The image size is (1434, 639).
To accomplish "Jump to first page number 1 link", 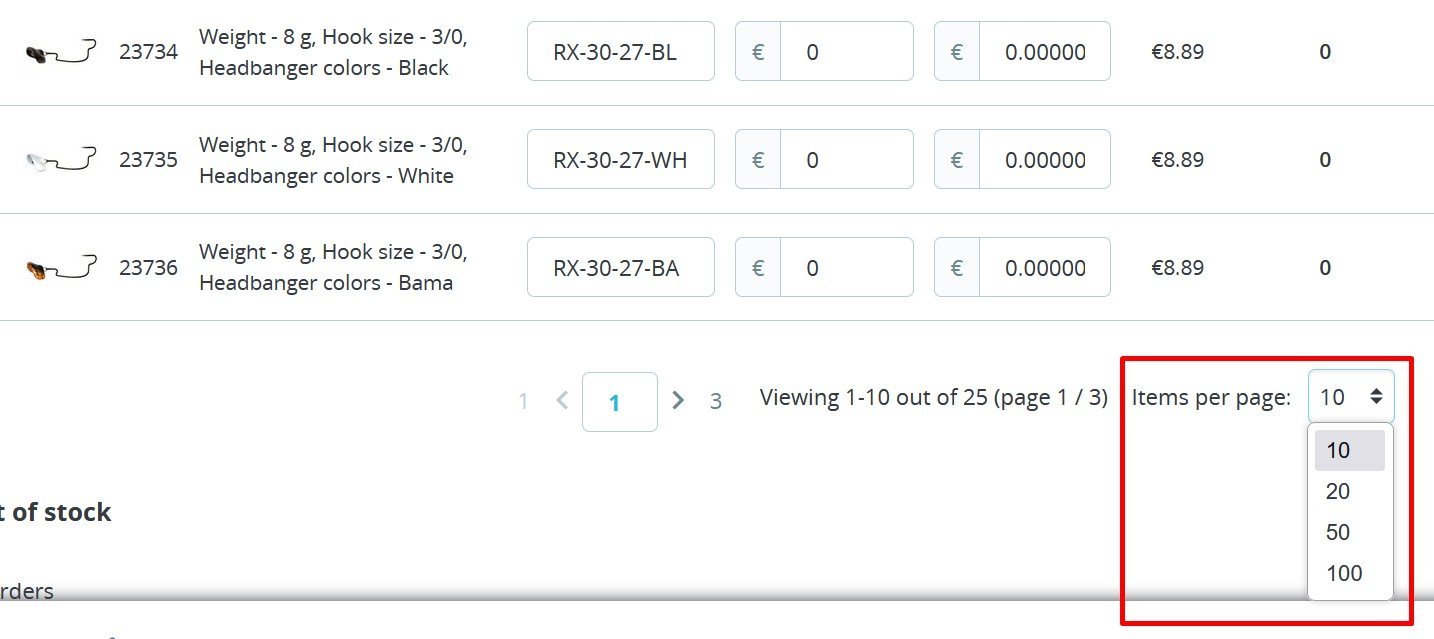I will coord(523,402).
